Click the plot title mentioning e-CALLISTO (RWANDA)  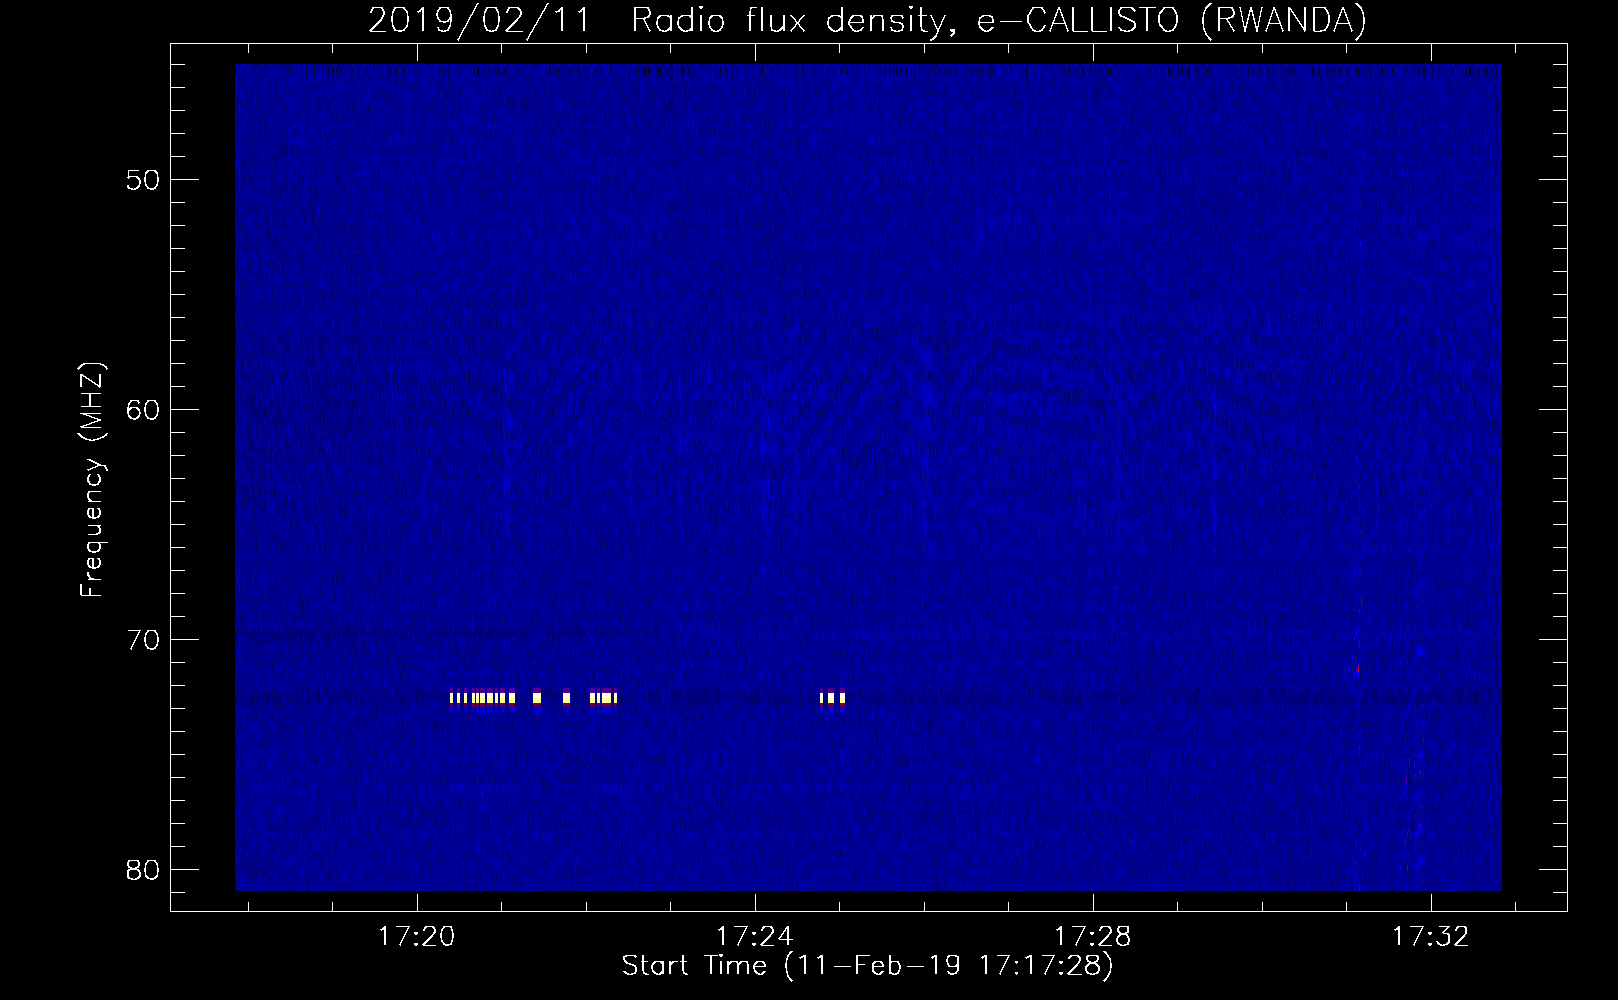pyautogui.click(x=867, y=20)
